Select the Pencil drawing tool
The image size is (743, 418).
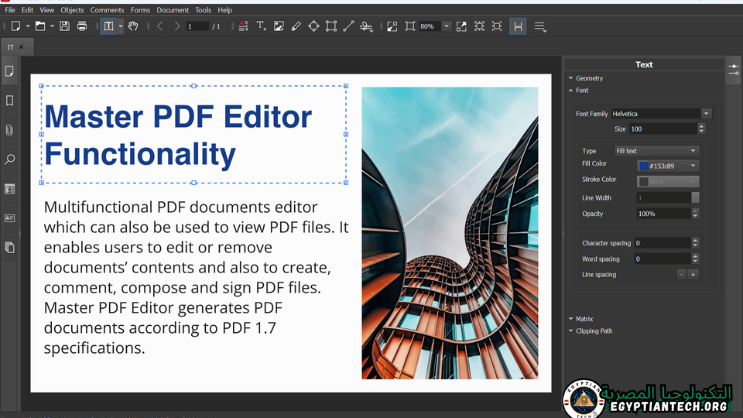pos(296,26)
